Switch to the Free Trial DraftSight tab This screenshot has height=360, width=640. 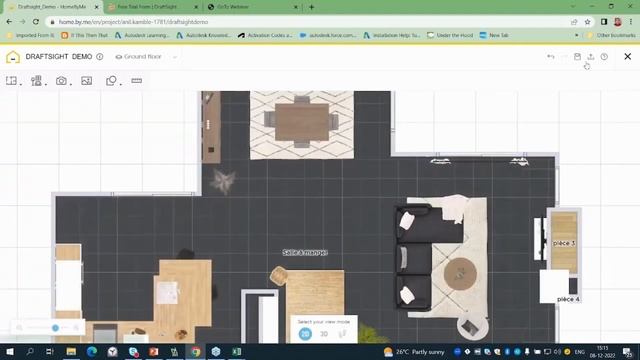coord(152,7)
